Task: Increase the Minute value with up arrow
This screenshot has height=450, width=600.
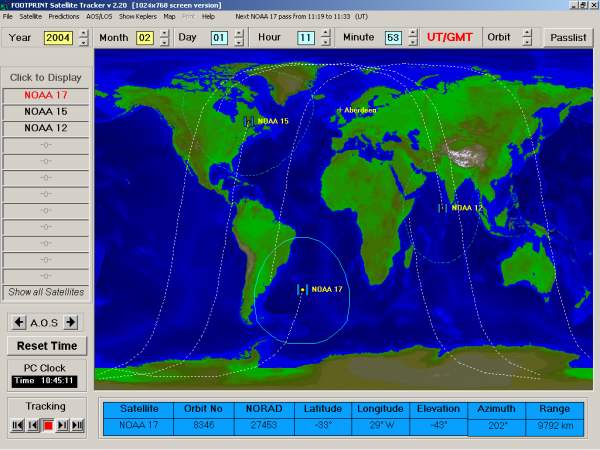Action: (x=412, y=33)
